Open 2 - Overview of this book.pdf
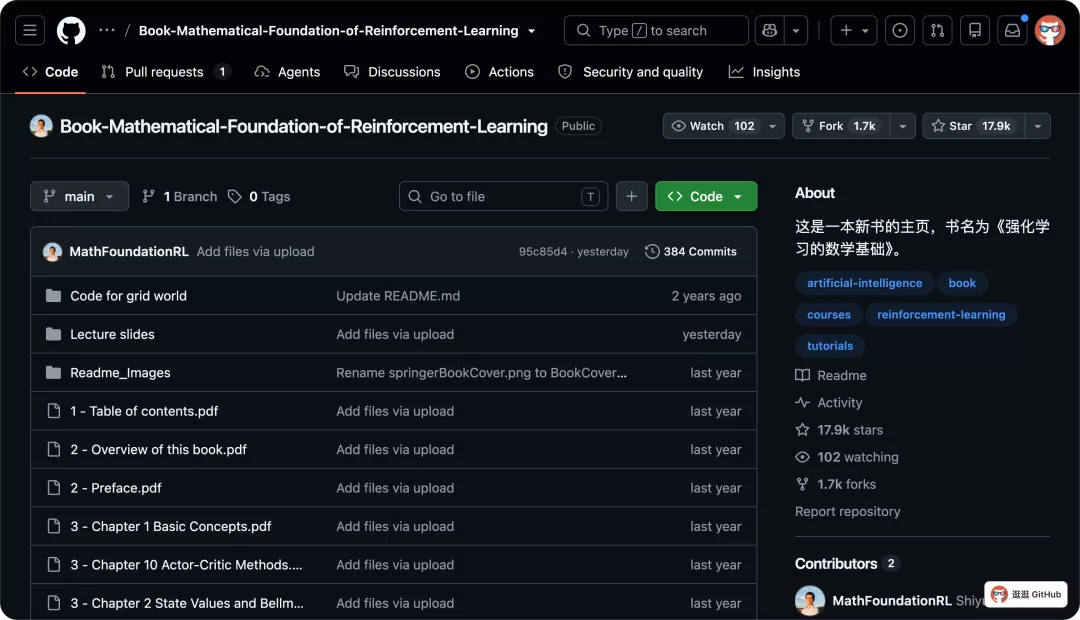 click(x=158, y=449)
